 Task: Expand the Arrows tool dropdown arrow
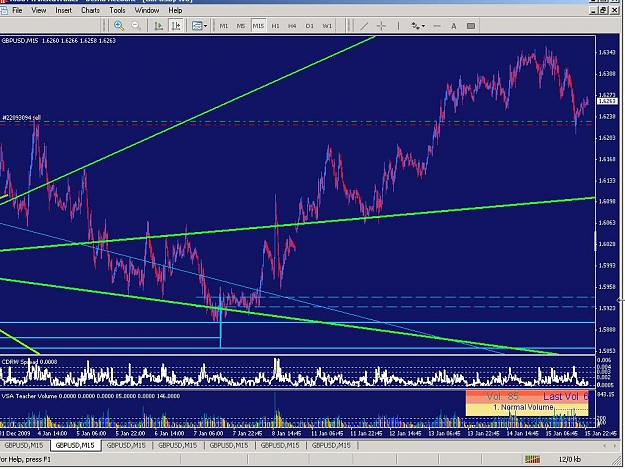pos(423,26)
